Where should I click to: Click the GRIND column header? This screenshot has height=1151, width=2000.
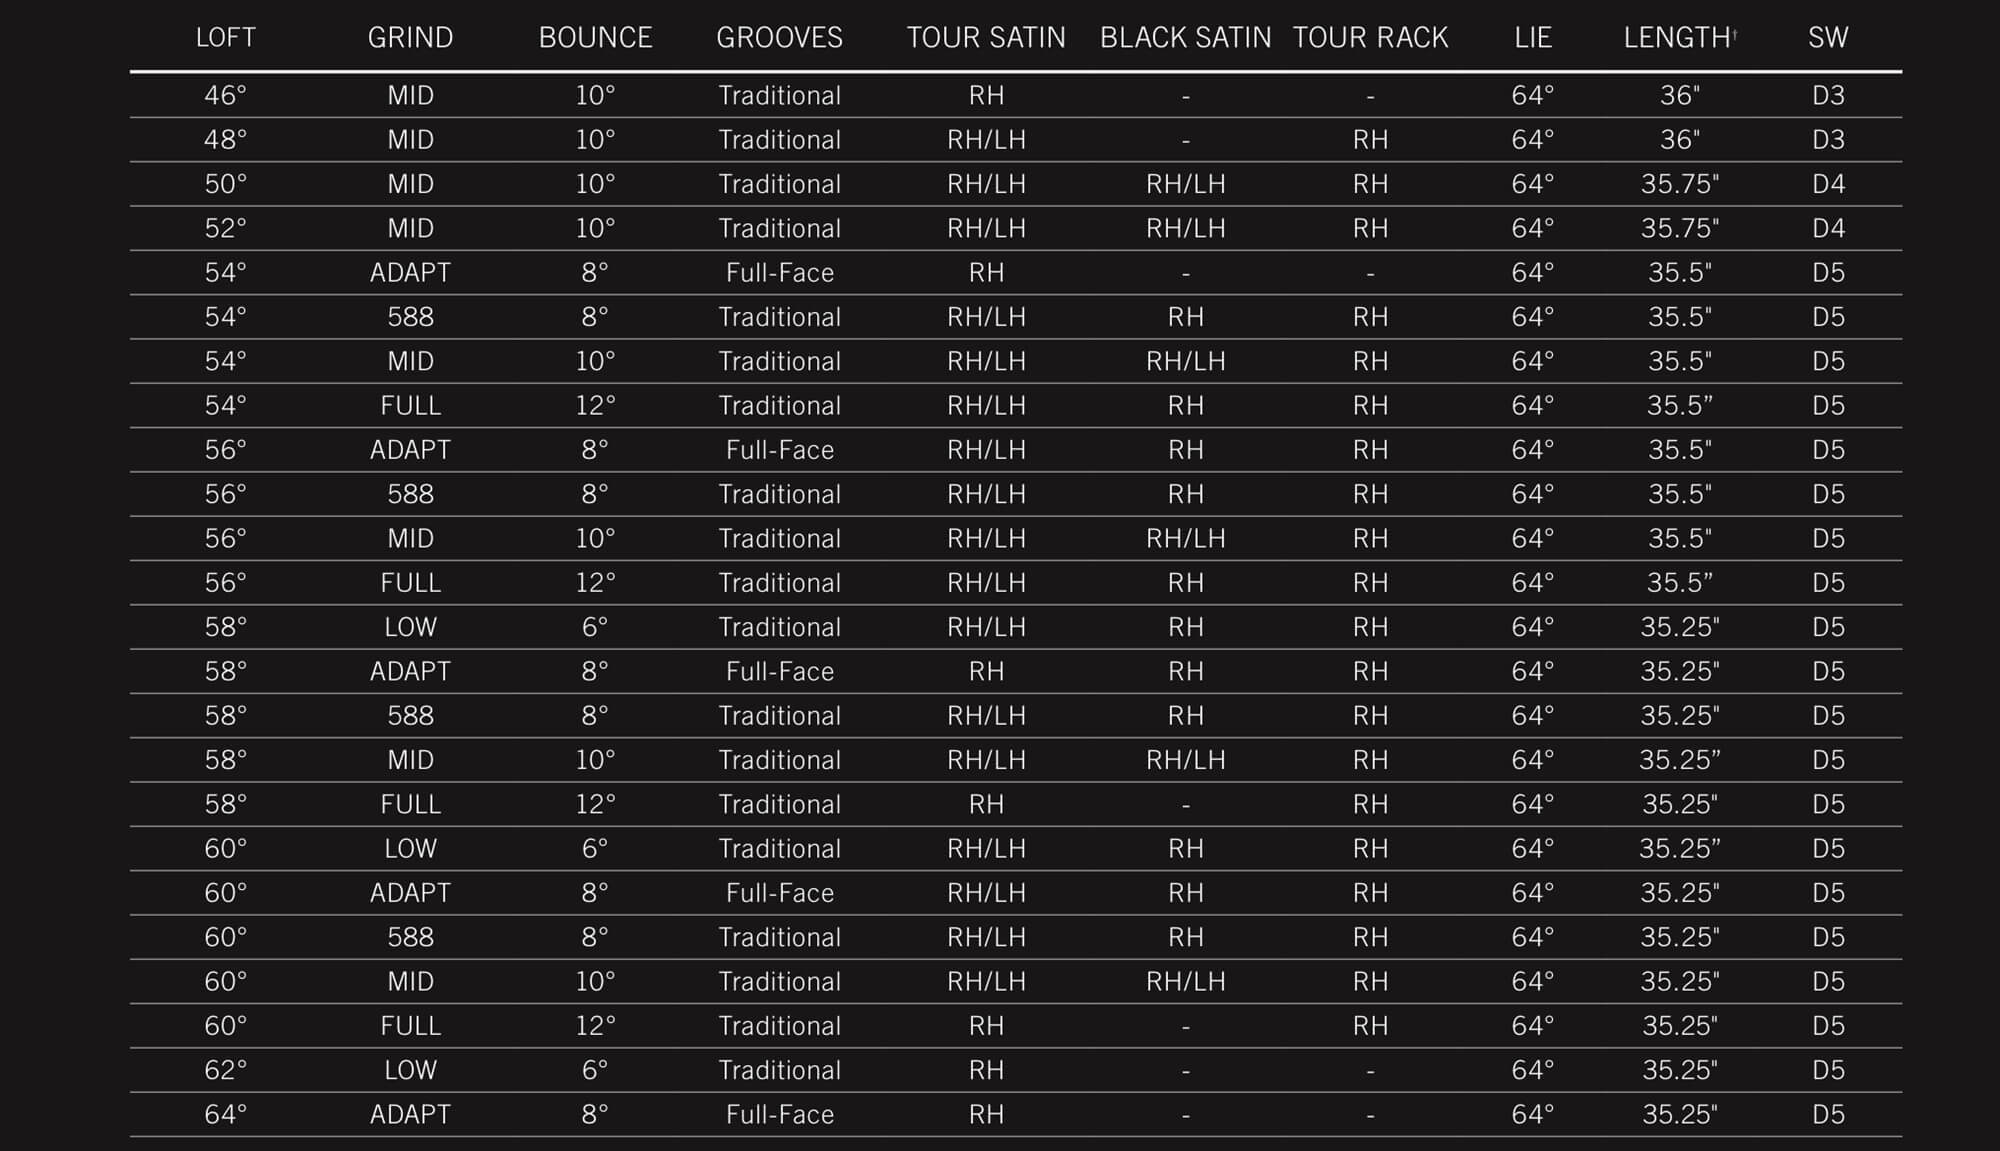point(410,38)
